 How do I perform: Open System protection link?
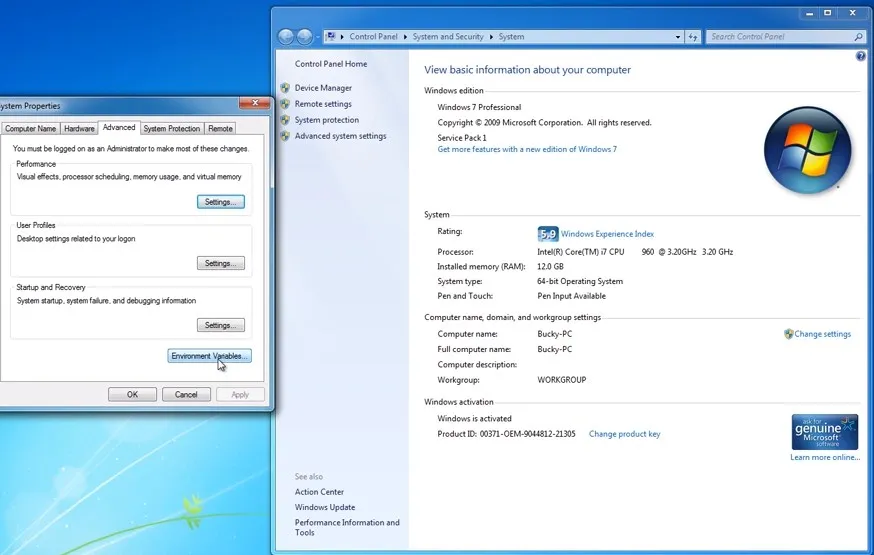pos(327,120)
